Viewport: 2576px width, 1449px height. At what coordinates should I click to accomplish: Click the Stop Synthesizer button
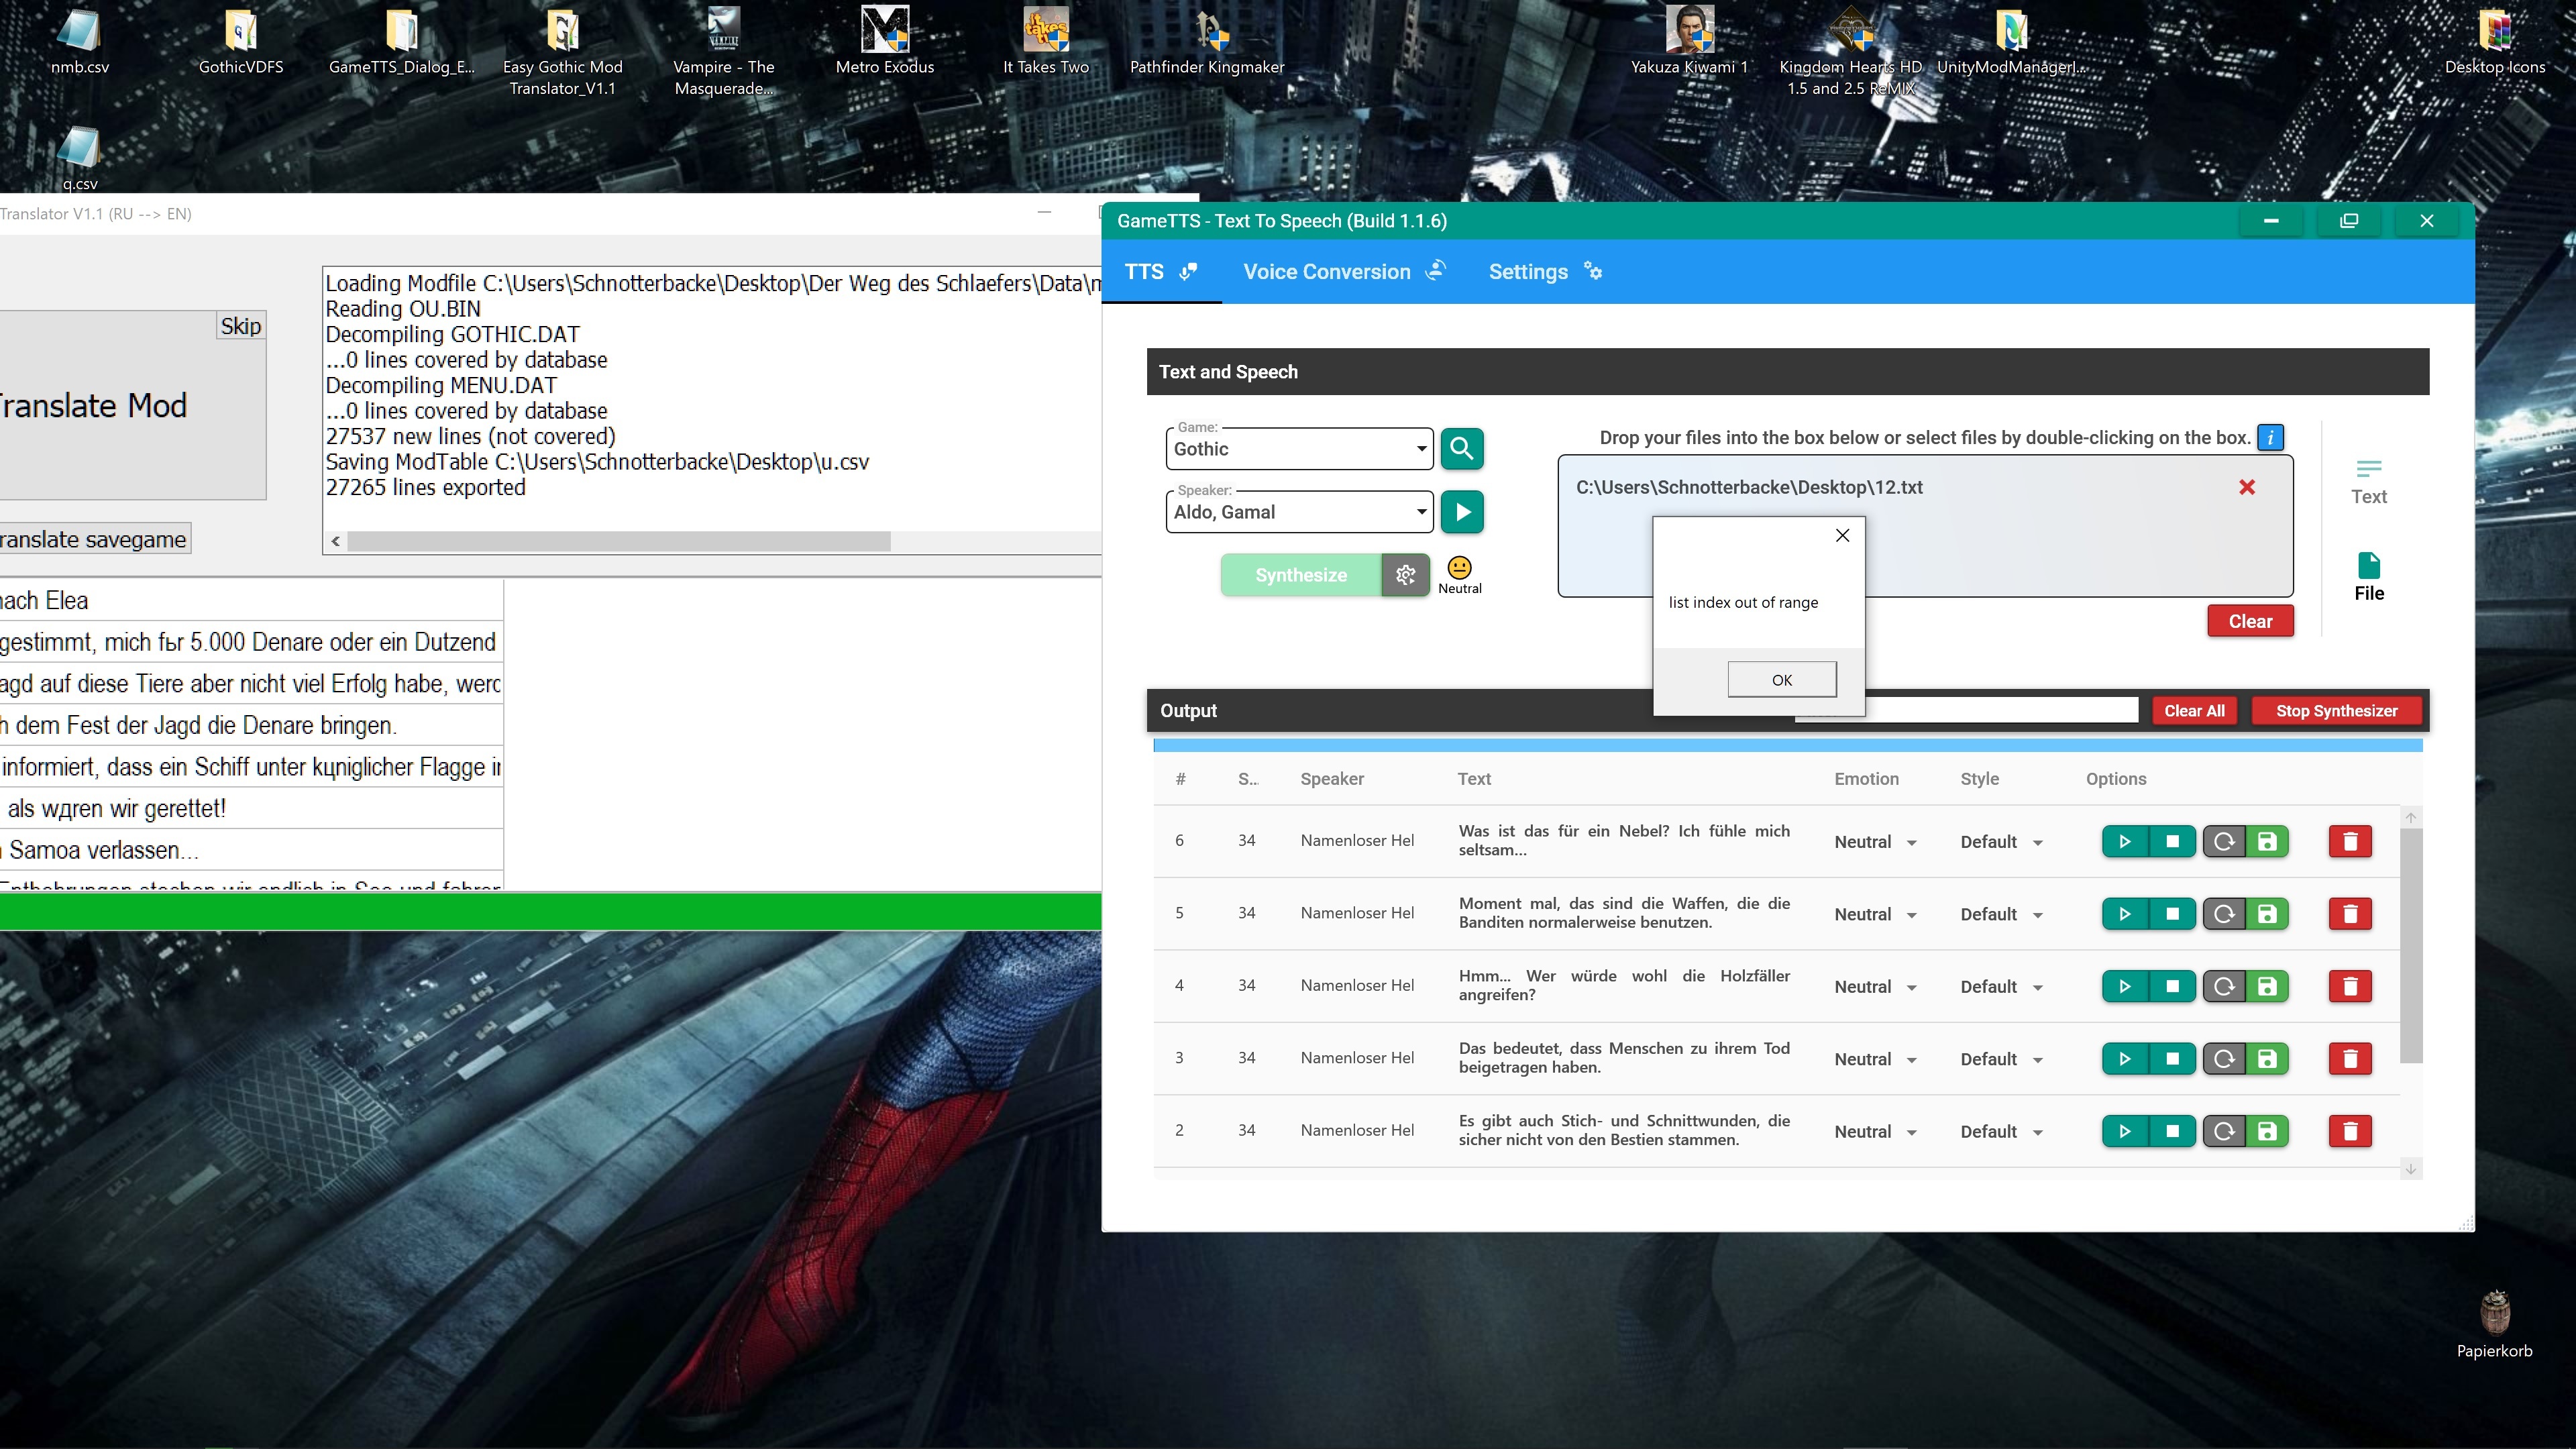2336,711
